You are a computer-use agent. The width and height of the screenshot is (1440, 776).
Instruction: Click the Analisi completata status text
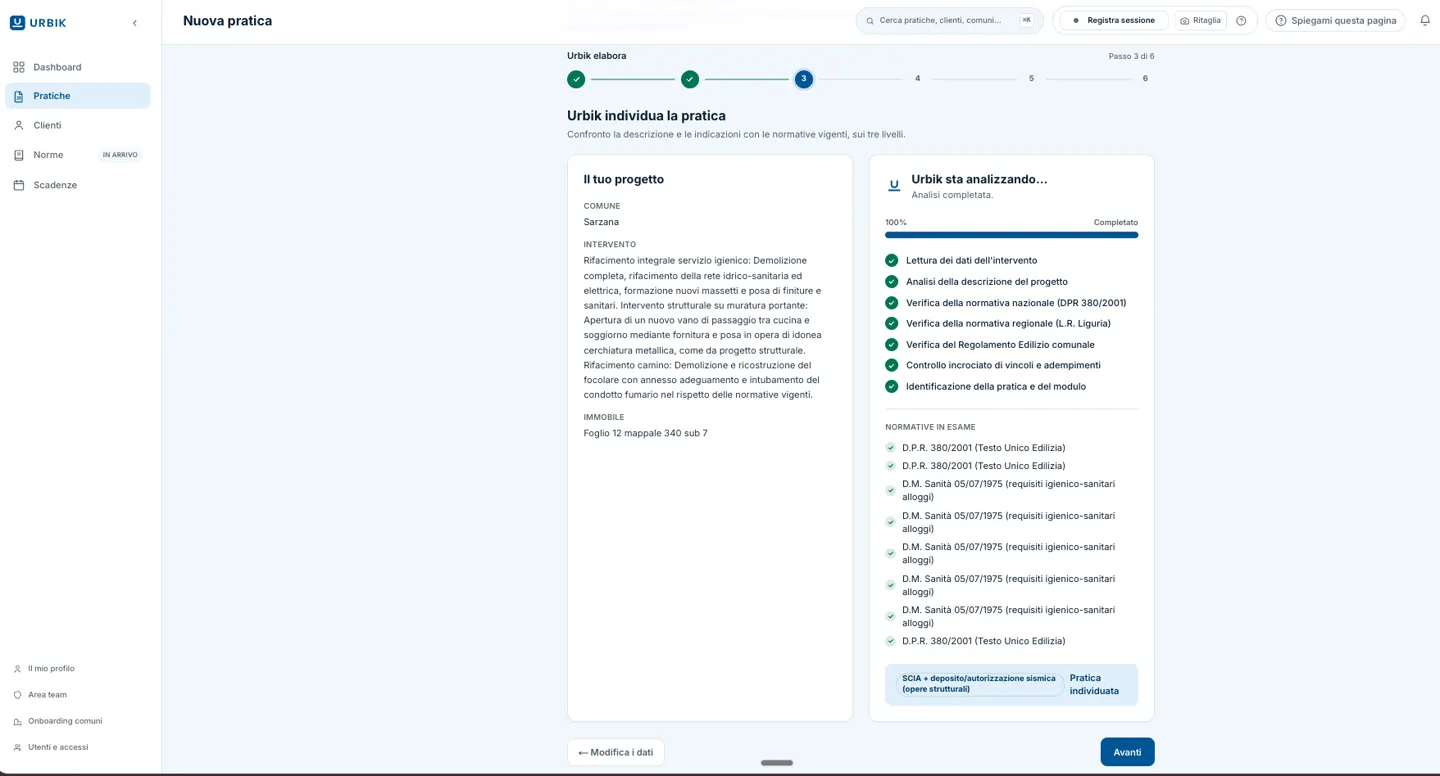(x=952, y=195)
